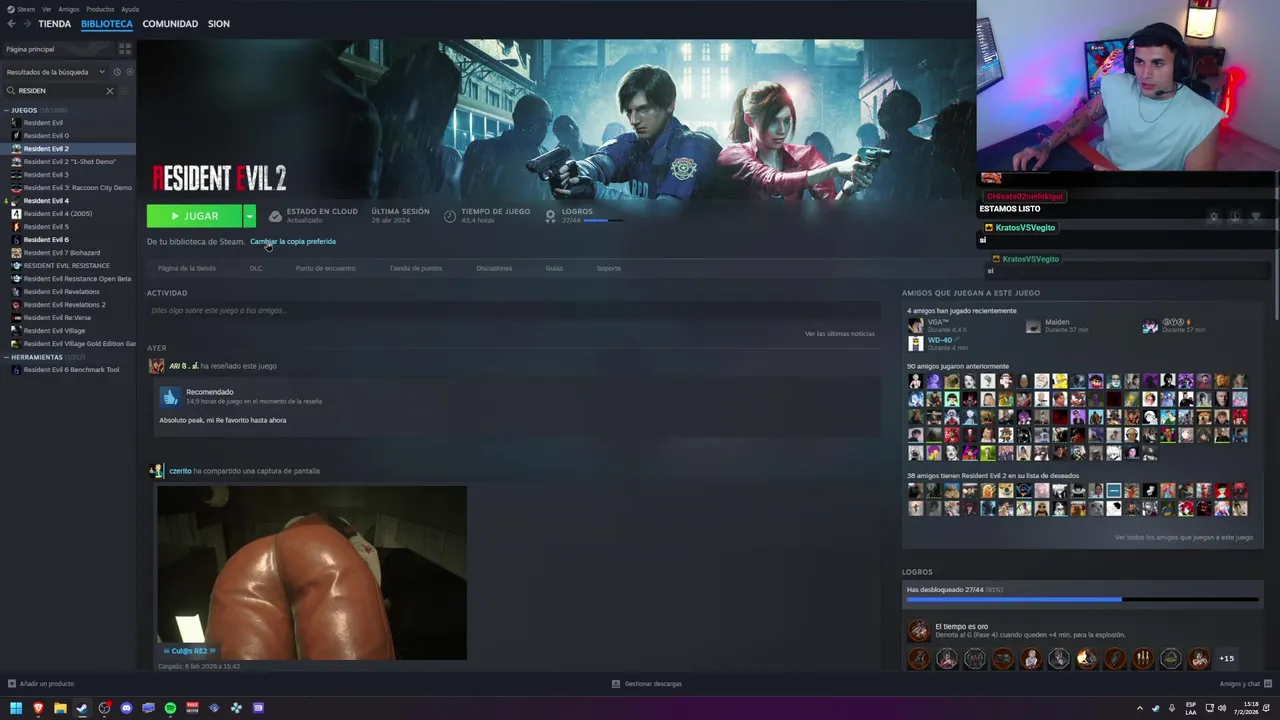
Task: Open czerito's avatar next to screenshot post
Action: (x=156, y=471)
